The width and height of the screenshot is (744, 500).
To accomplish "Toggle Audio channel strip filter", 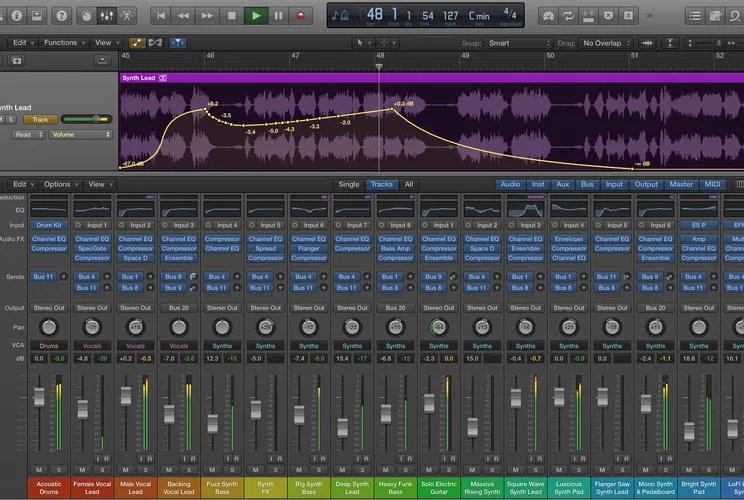I will pos(510,184).
